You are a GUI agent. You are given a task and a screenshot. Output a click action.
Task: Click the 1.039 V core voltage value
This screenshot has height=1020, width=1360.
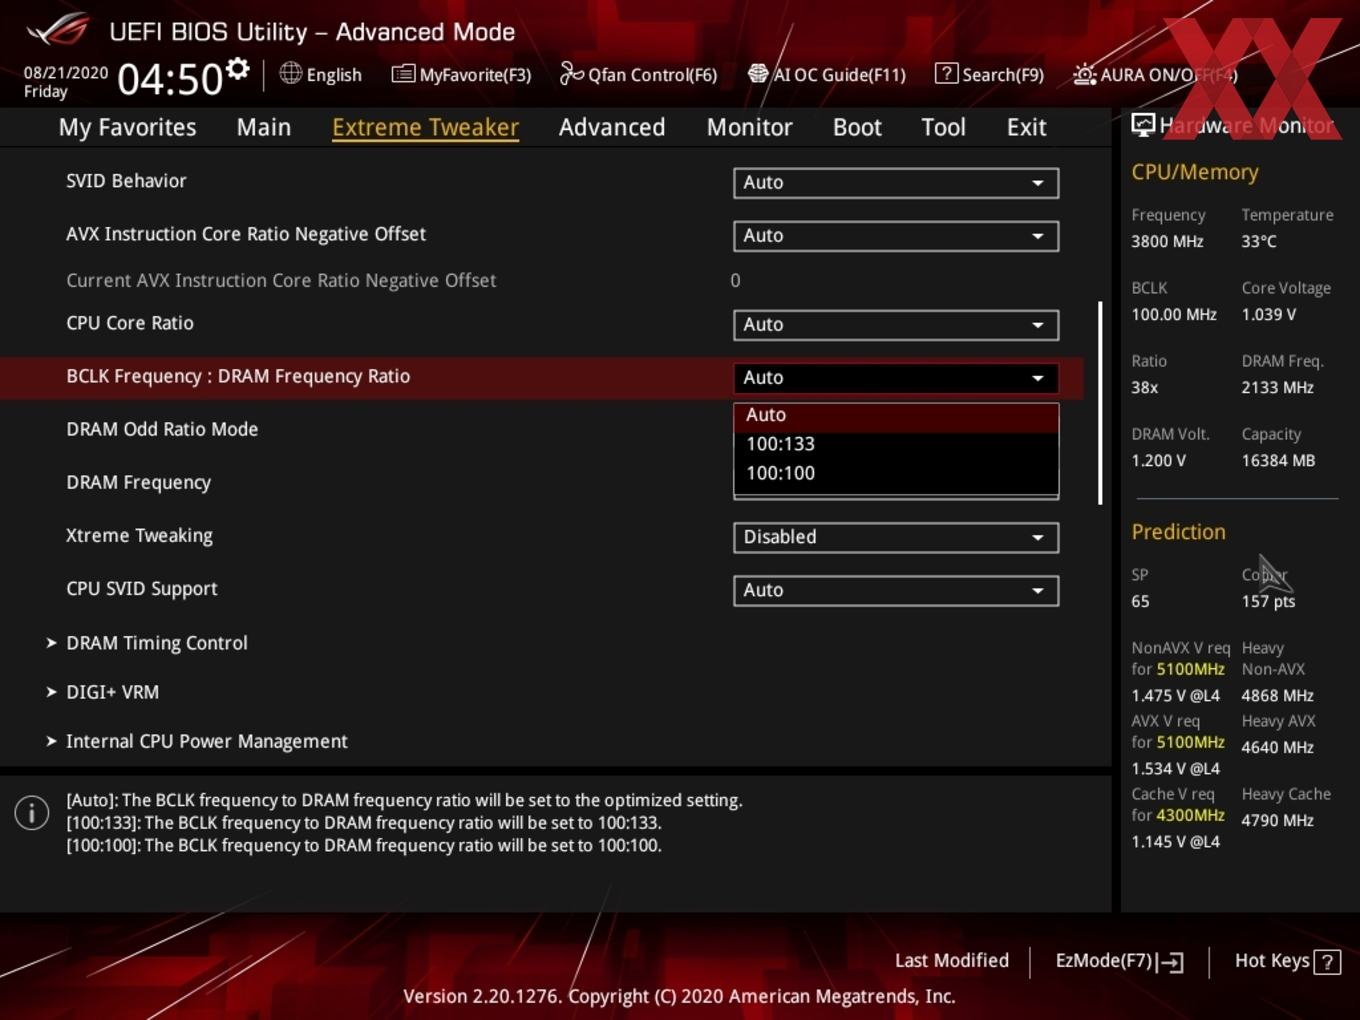coord(1268,314)
